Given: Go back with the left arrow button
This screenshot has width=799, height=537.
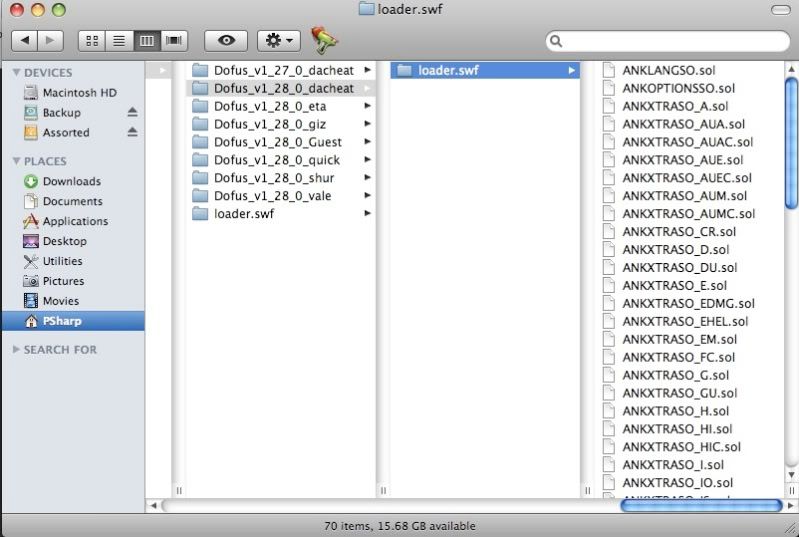Looking at the screenshot, I should pos(24,41).
